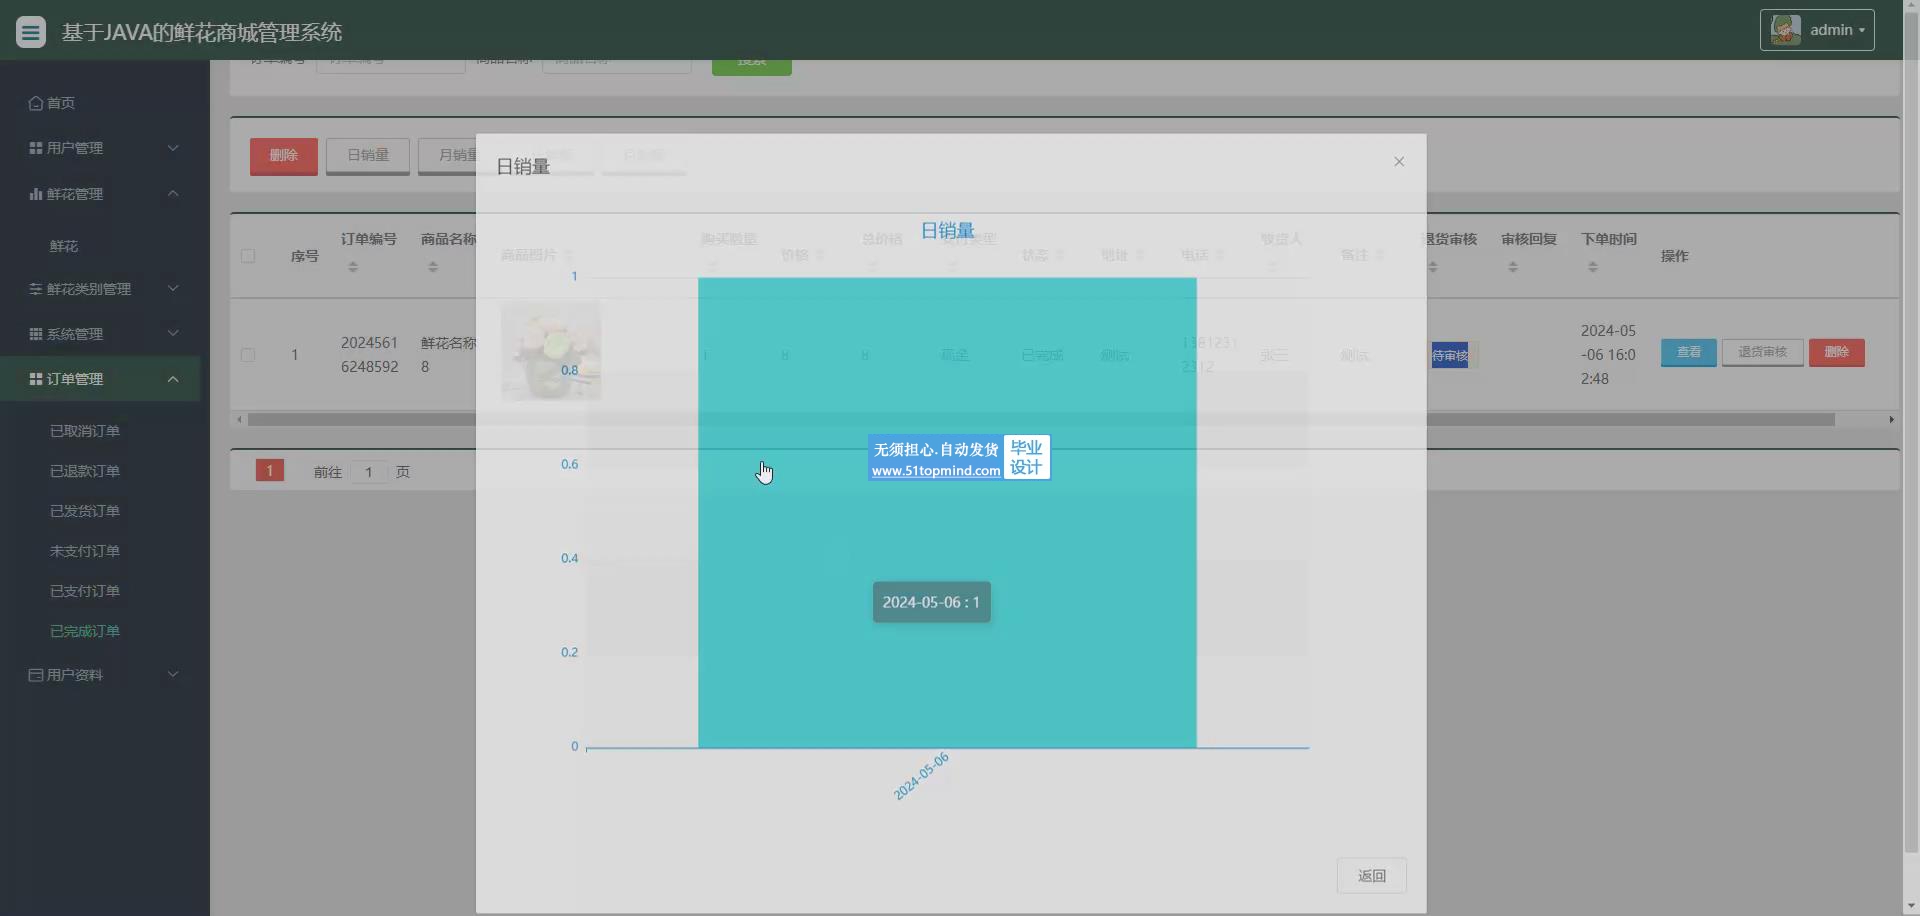
Task: Sort by 审核回复 column arrows
Action: click(1513, 267)
